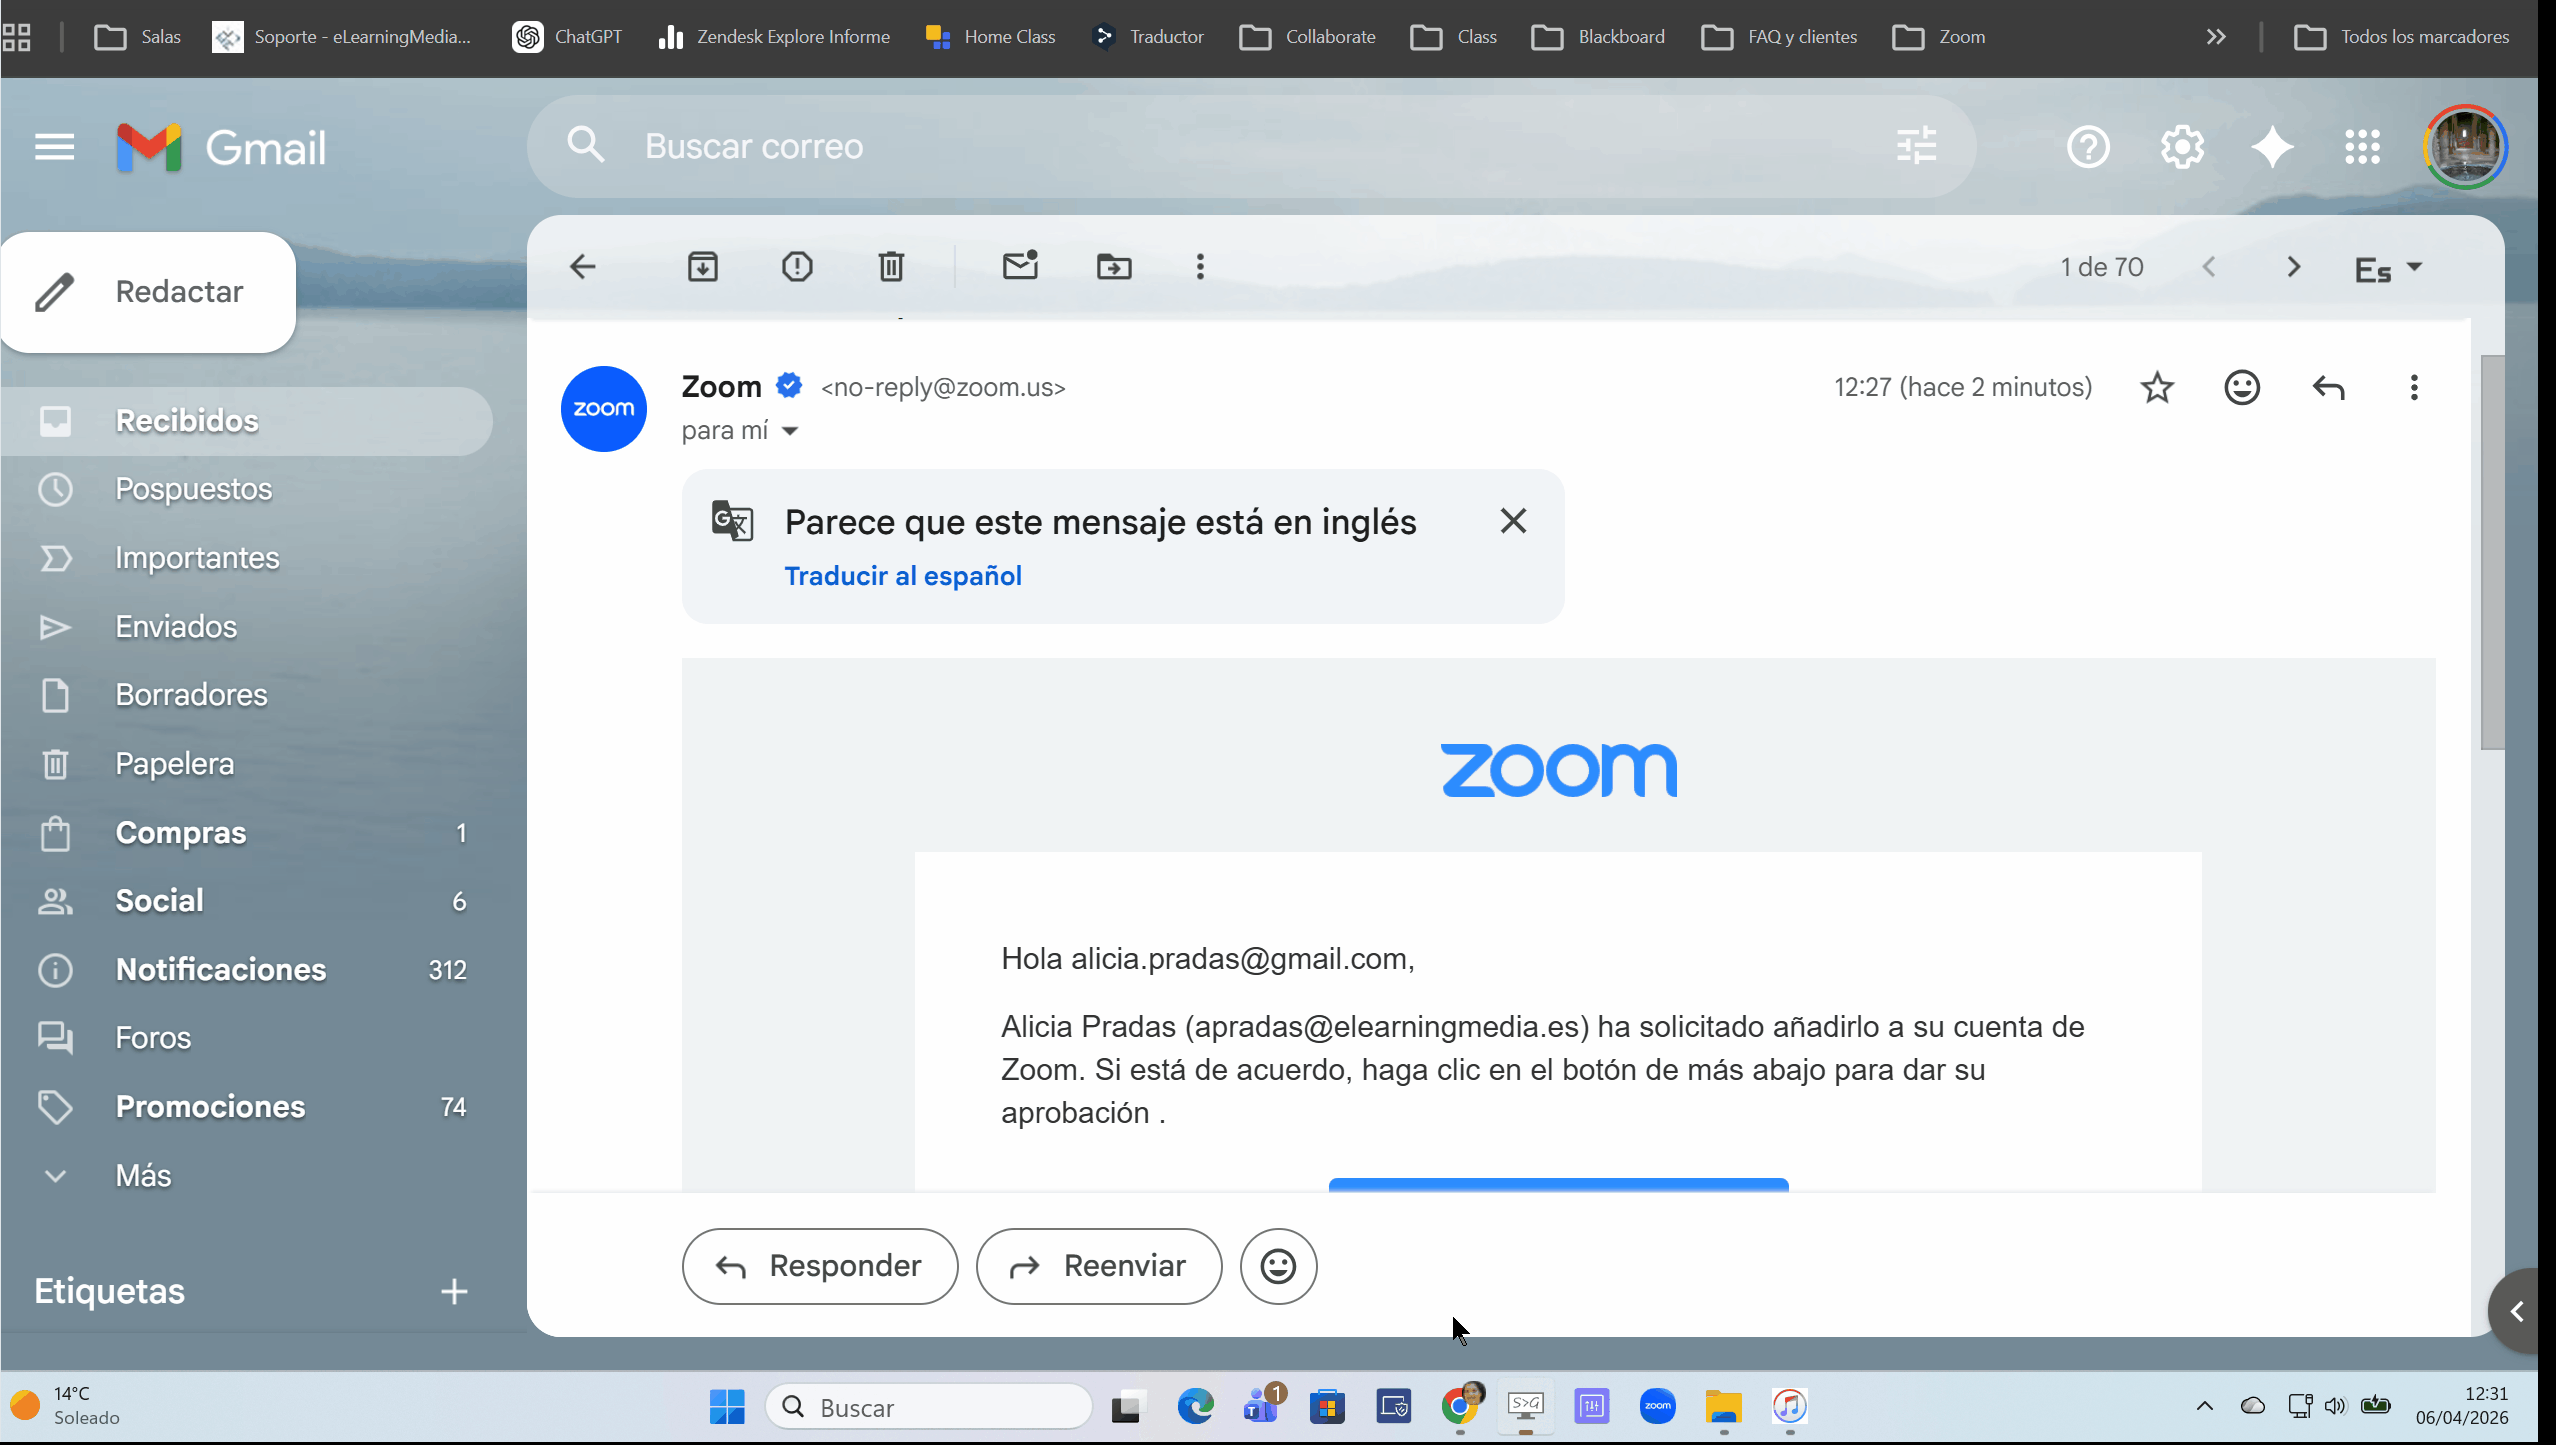2556x1445 pixels.
Task: Dismiss the translation suggestion banner
Action: click(1513, 520)
